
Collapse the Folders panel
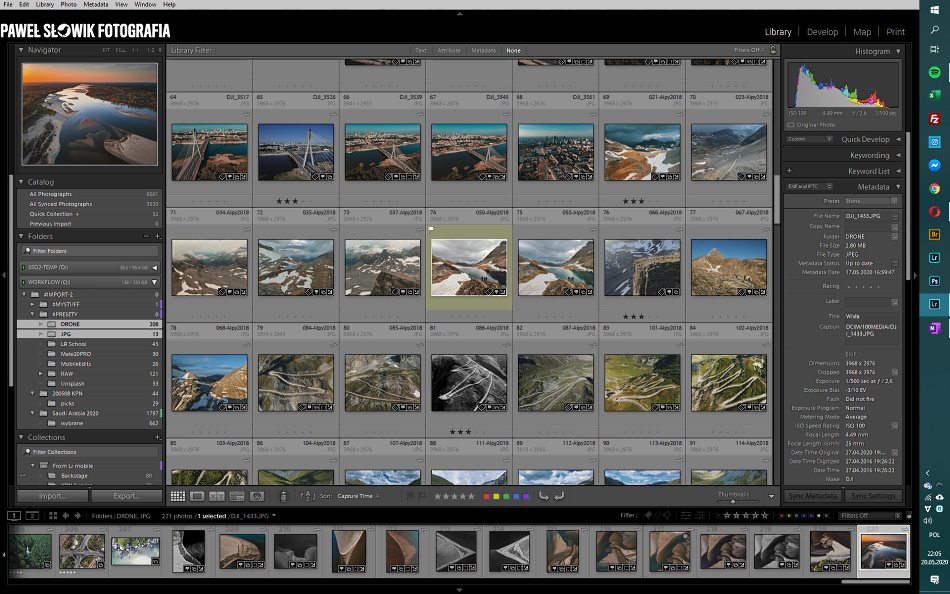pos(21,236)
